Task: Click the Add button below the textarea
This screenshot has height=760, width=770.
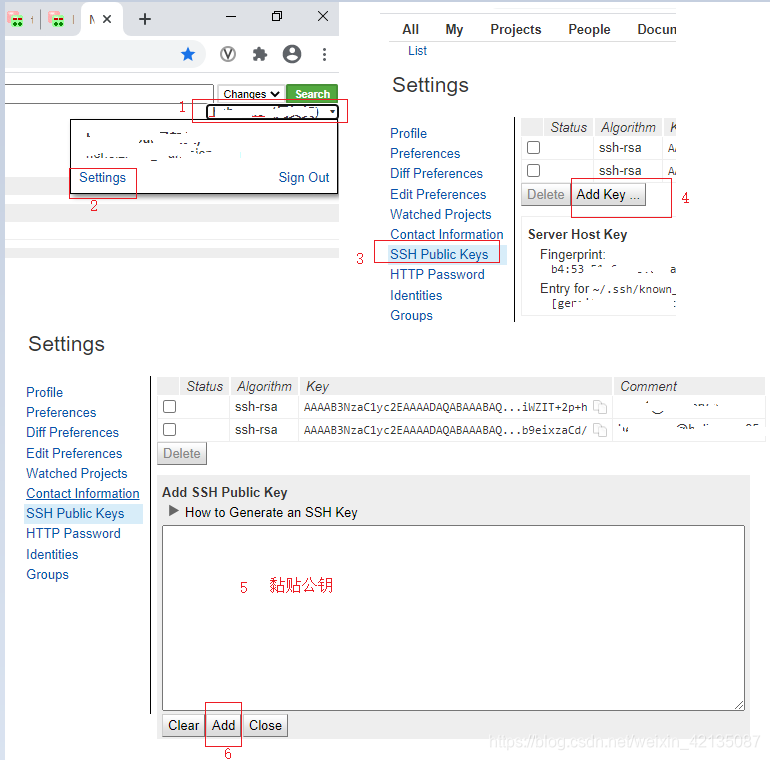Action: click(223, 725)
